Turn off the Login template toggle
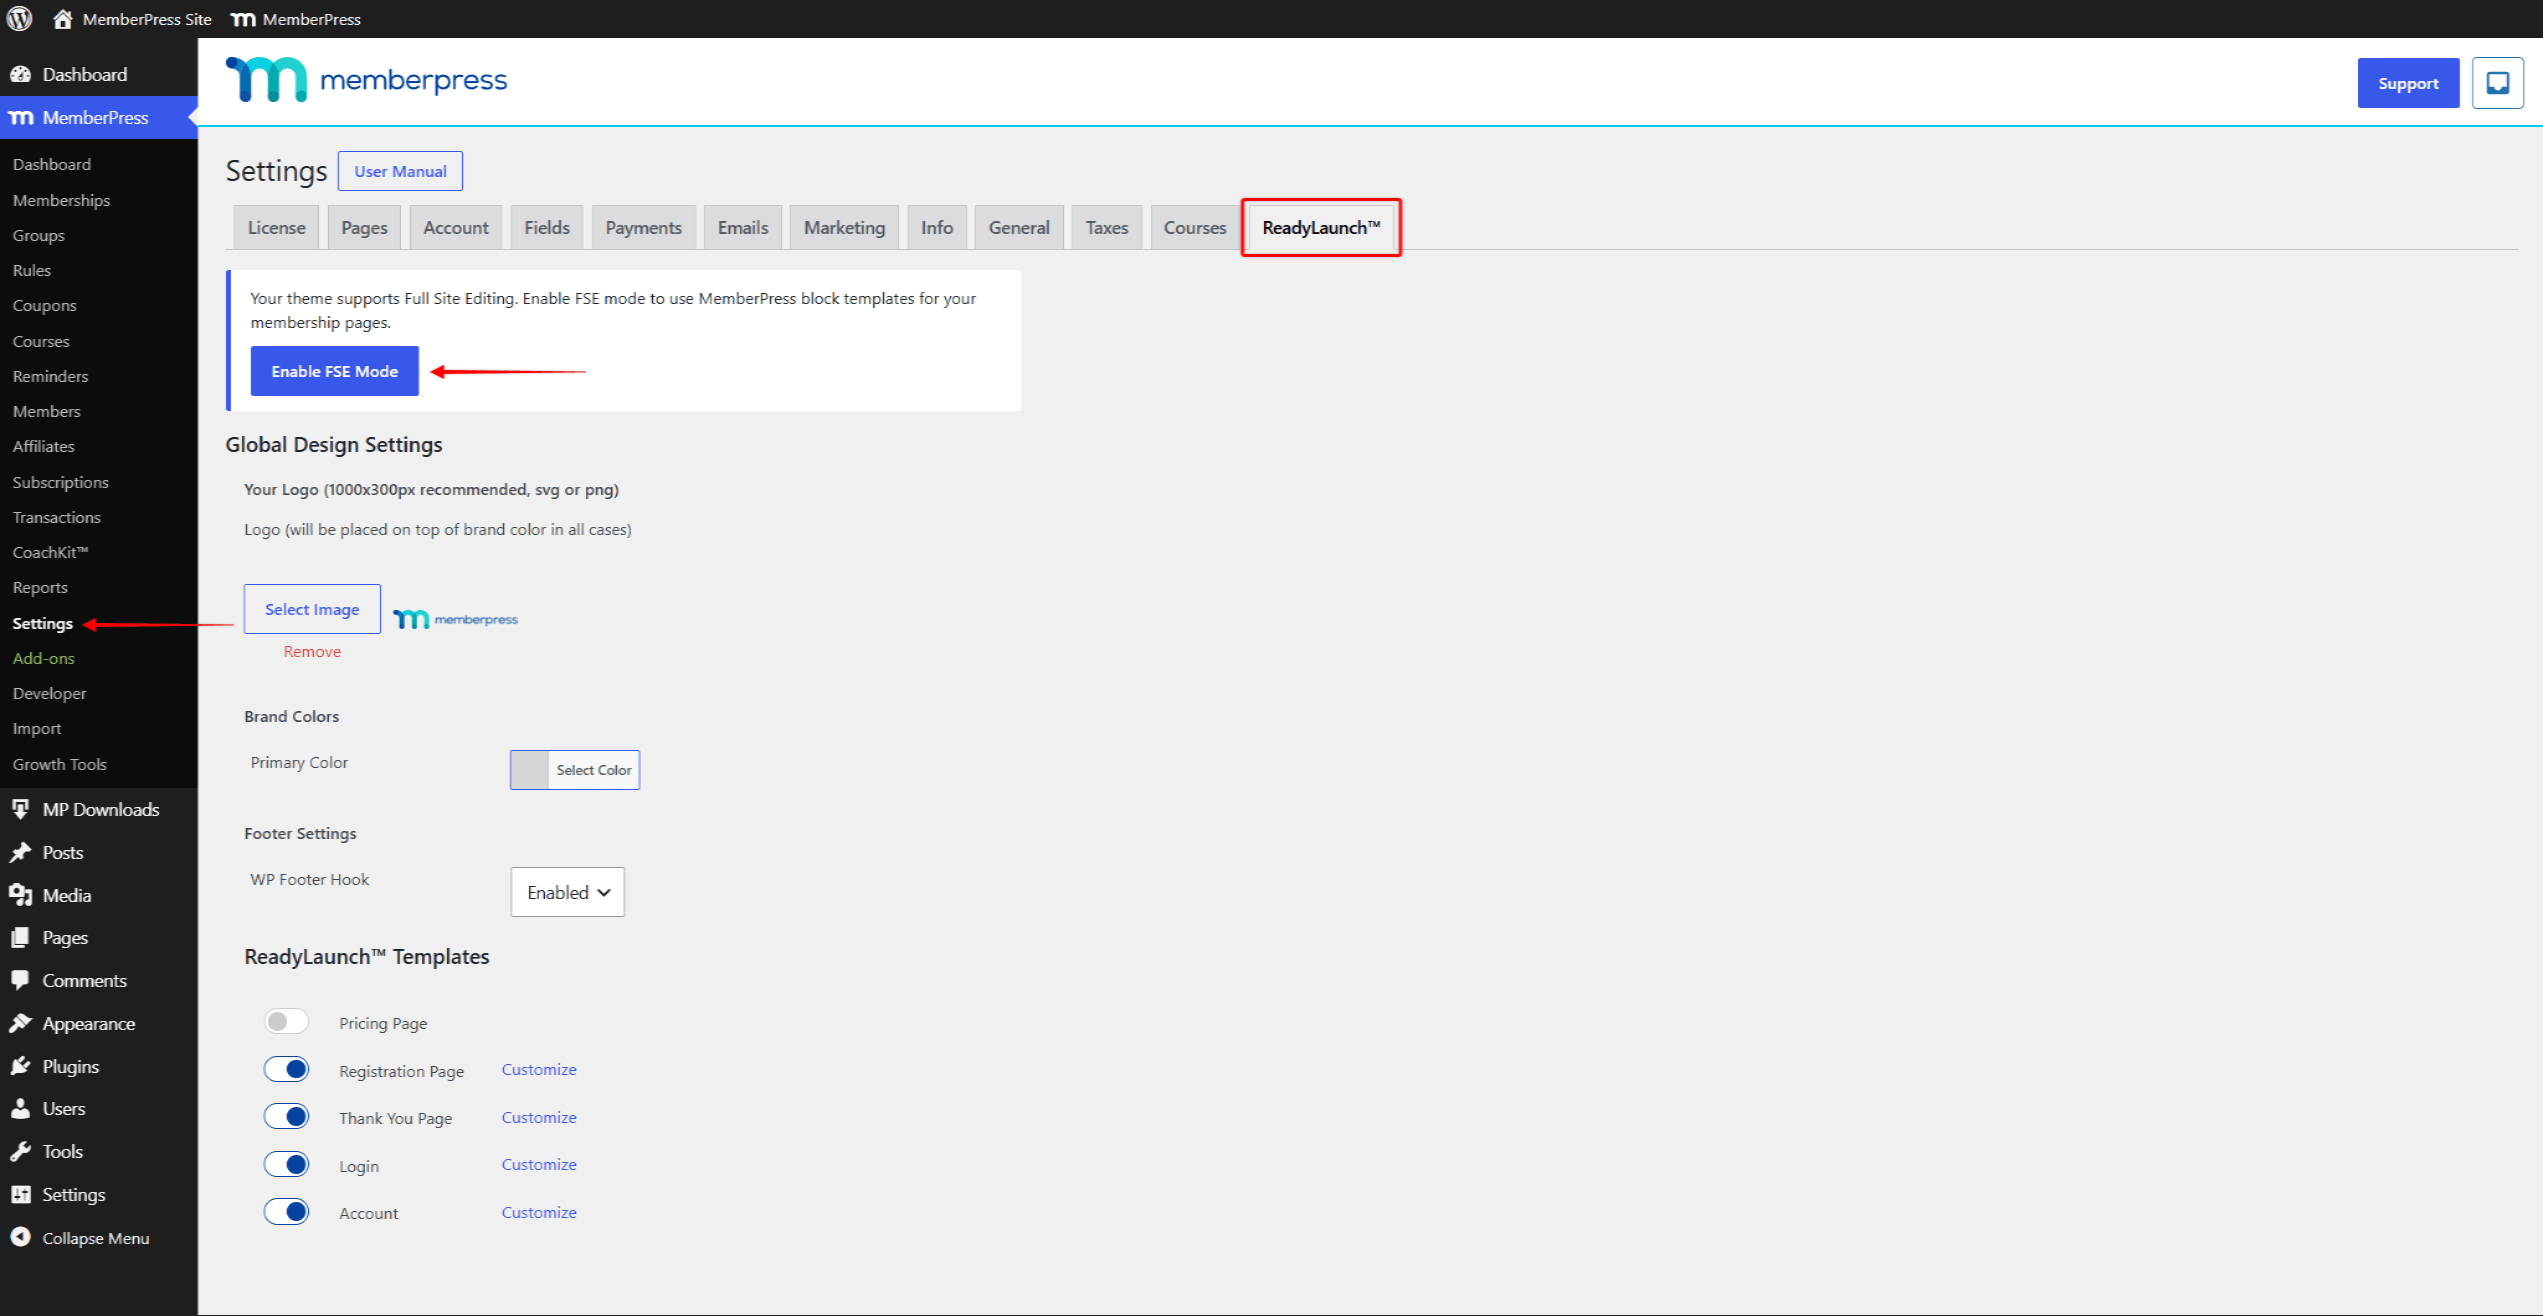This screenshot has width=2543, height=1316. click(287, 1164)
